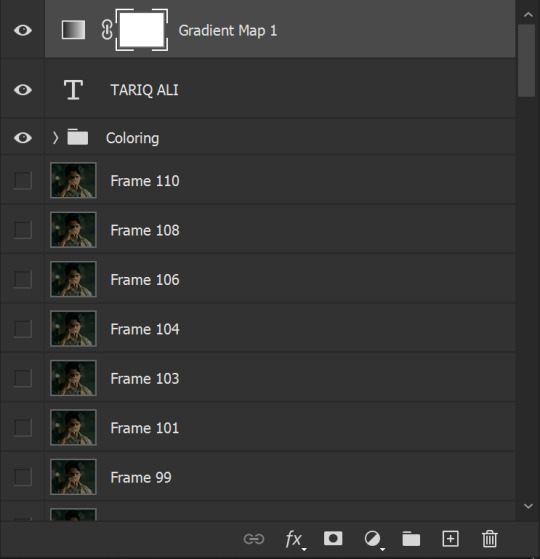This screenshot has height=559, width=540.
Task: Click the scroll up arrow
Action: (x=528, y=15)
